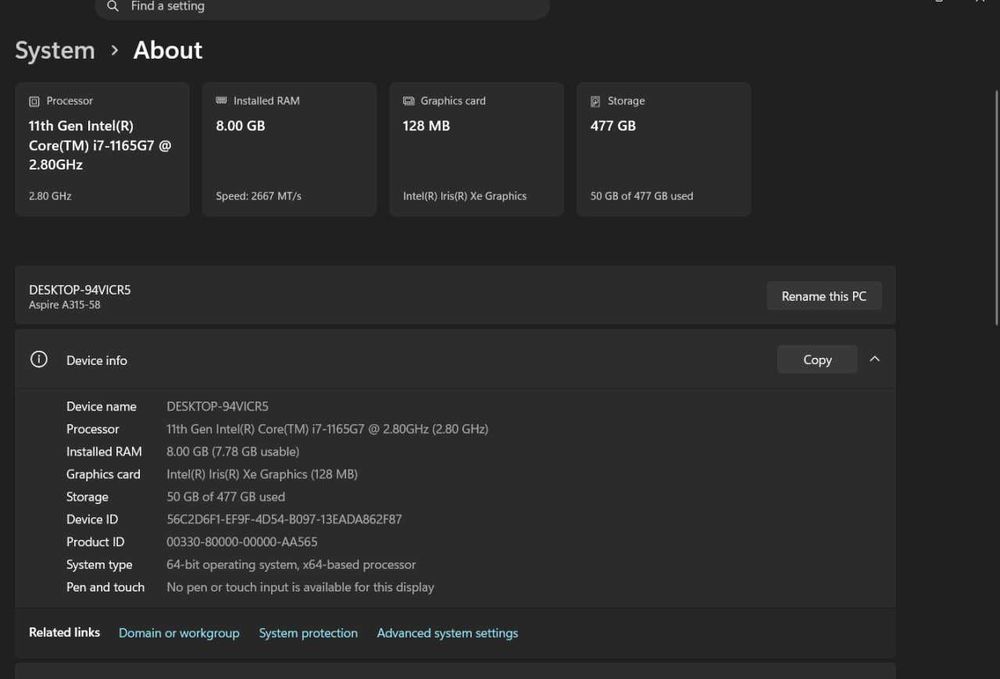Select the 8.00 GB Installed RAM card

point(289,149)
